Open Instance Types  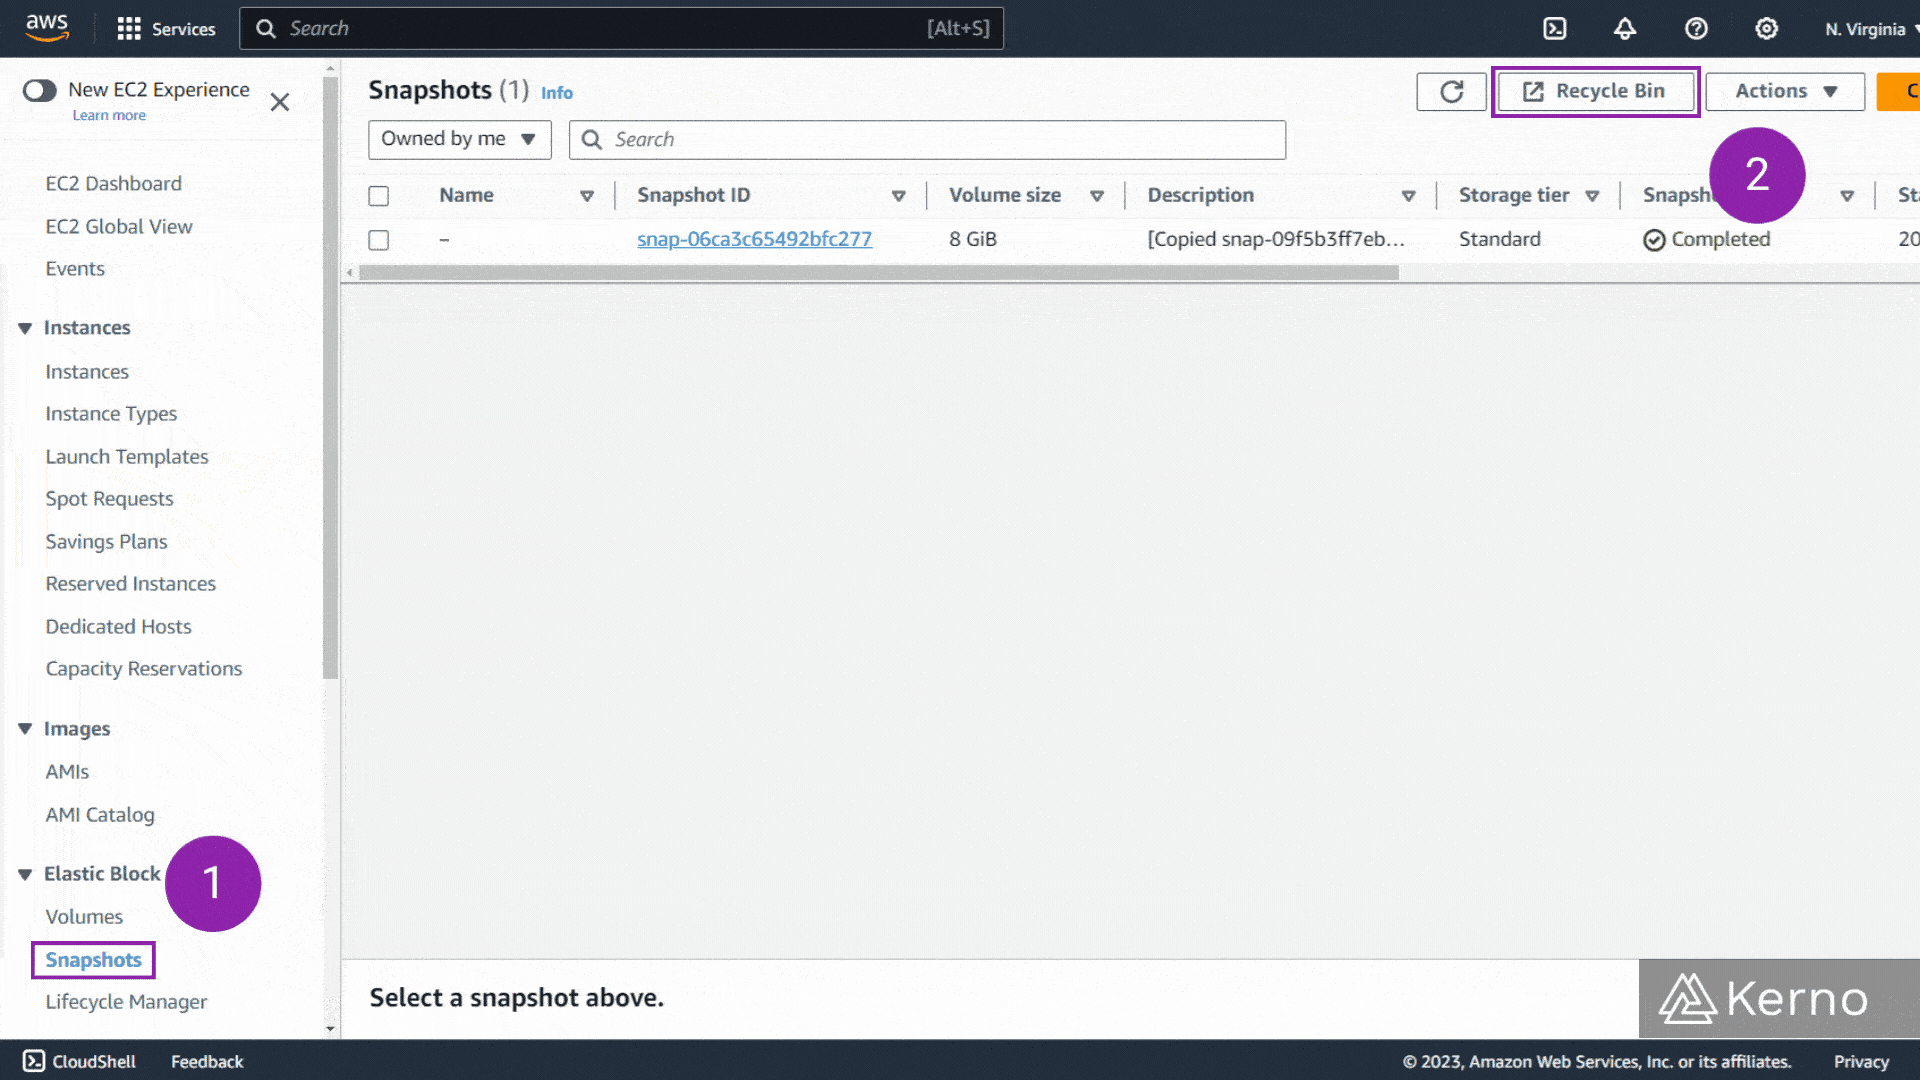[x=111, y=414]
